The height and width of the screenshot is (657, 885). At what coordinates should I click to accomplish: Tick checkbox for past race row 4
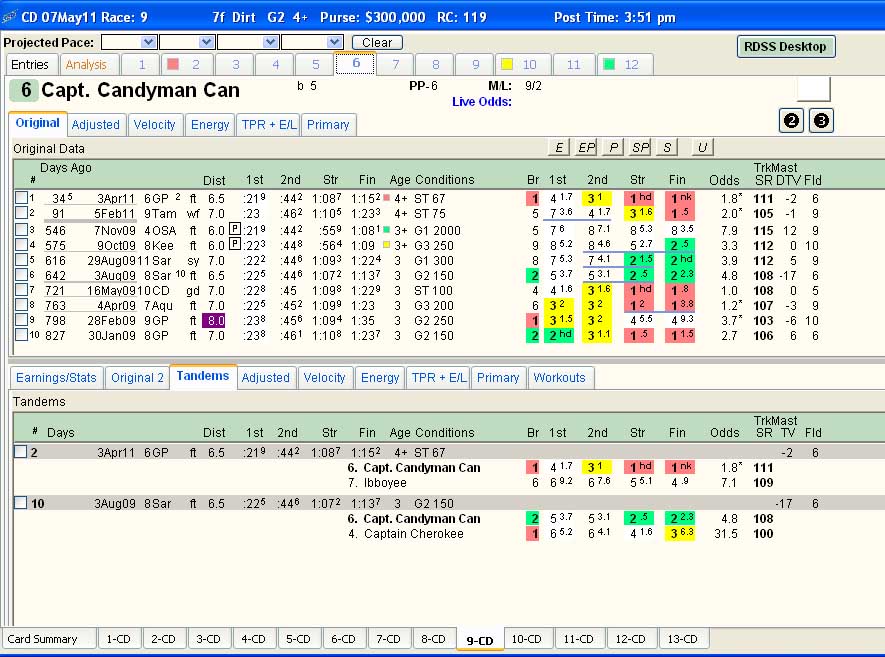tap(21, 244)
